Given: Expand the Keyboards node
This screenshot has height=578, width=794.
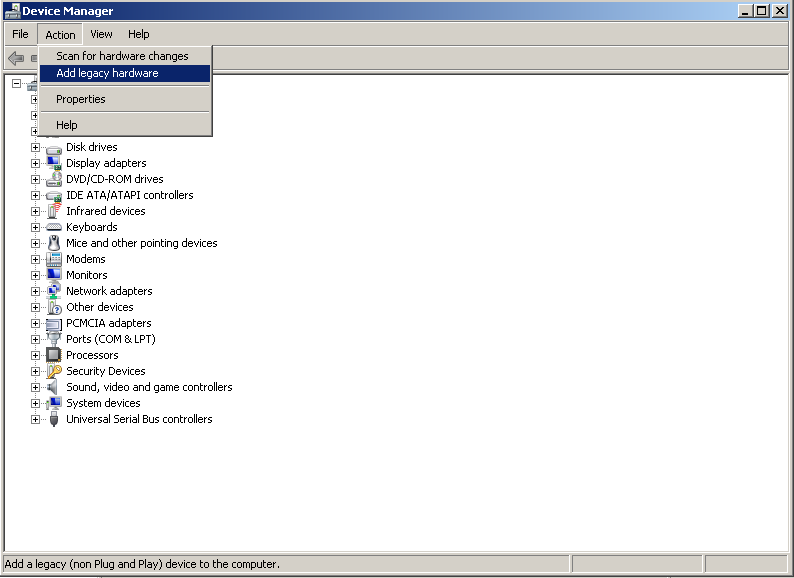Looking at the screenshot, I should tap(35, 227).
